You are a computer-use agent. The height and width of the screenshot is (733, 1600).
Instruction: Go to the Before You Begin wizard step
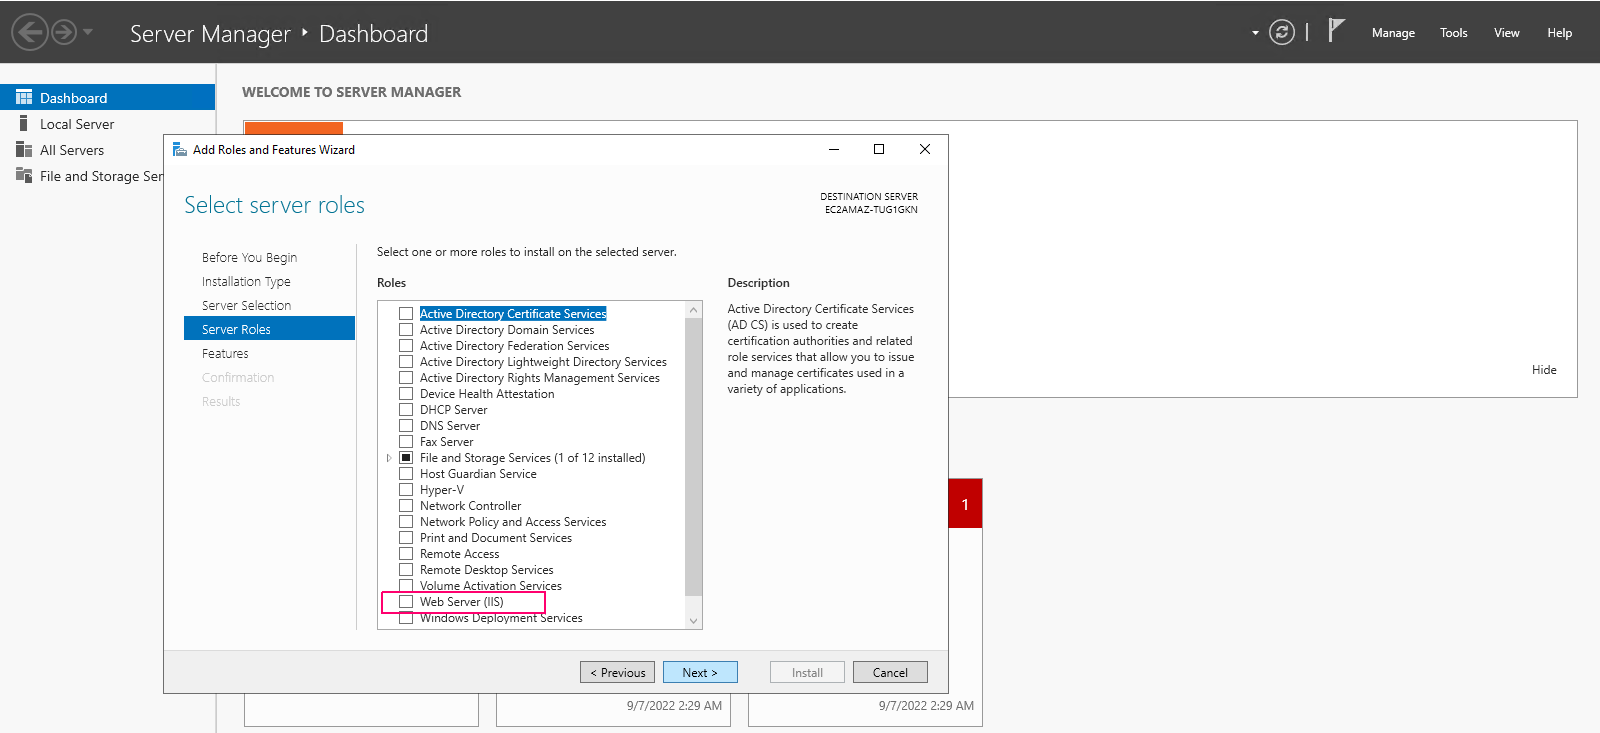(249, 257)
